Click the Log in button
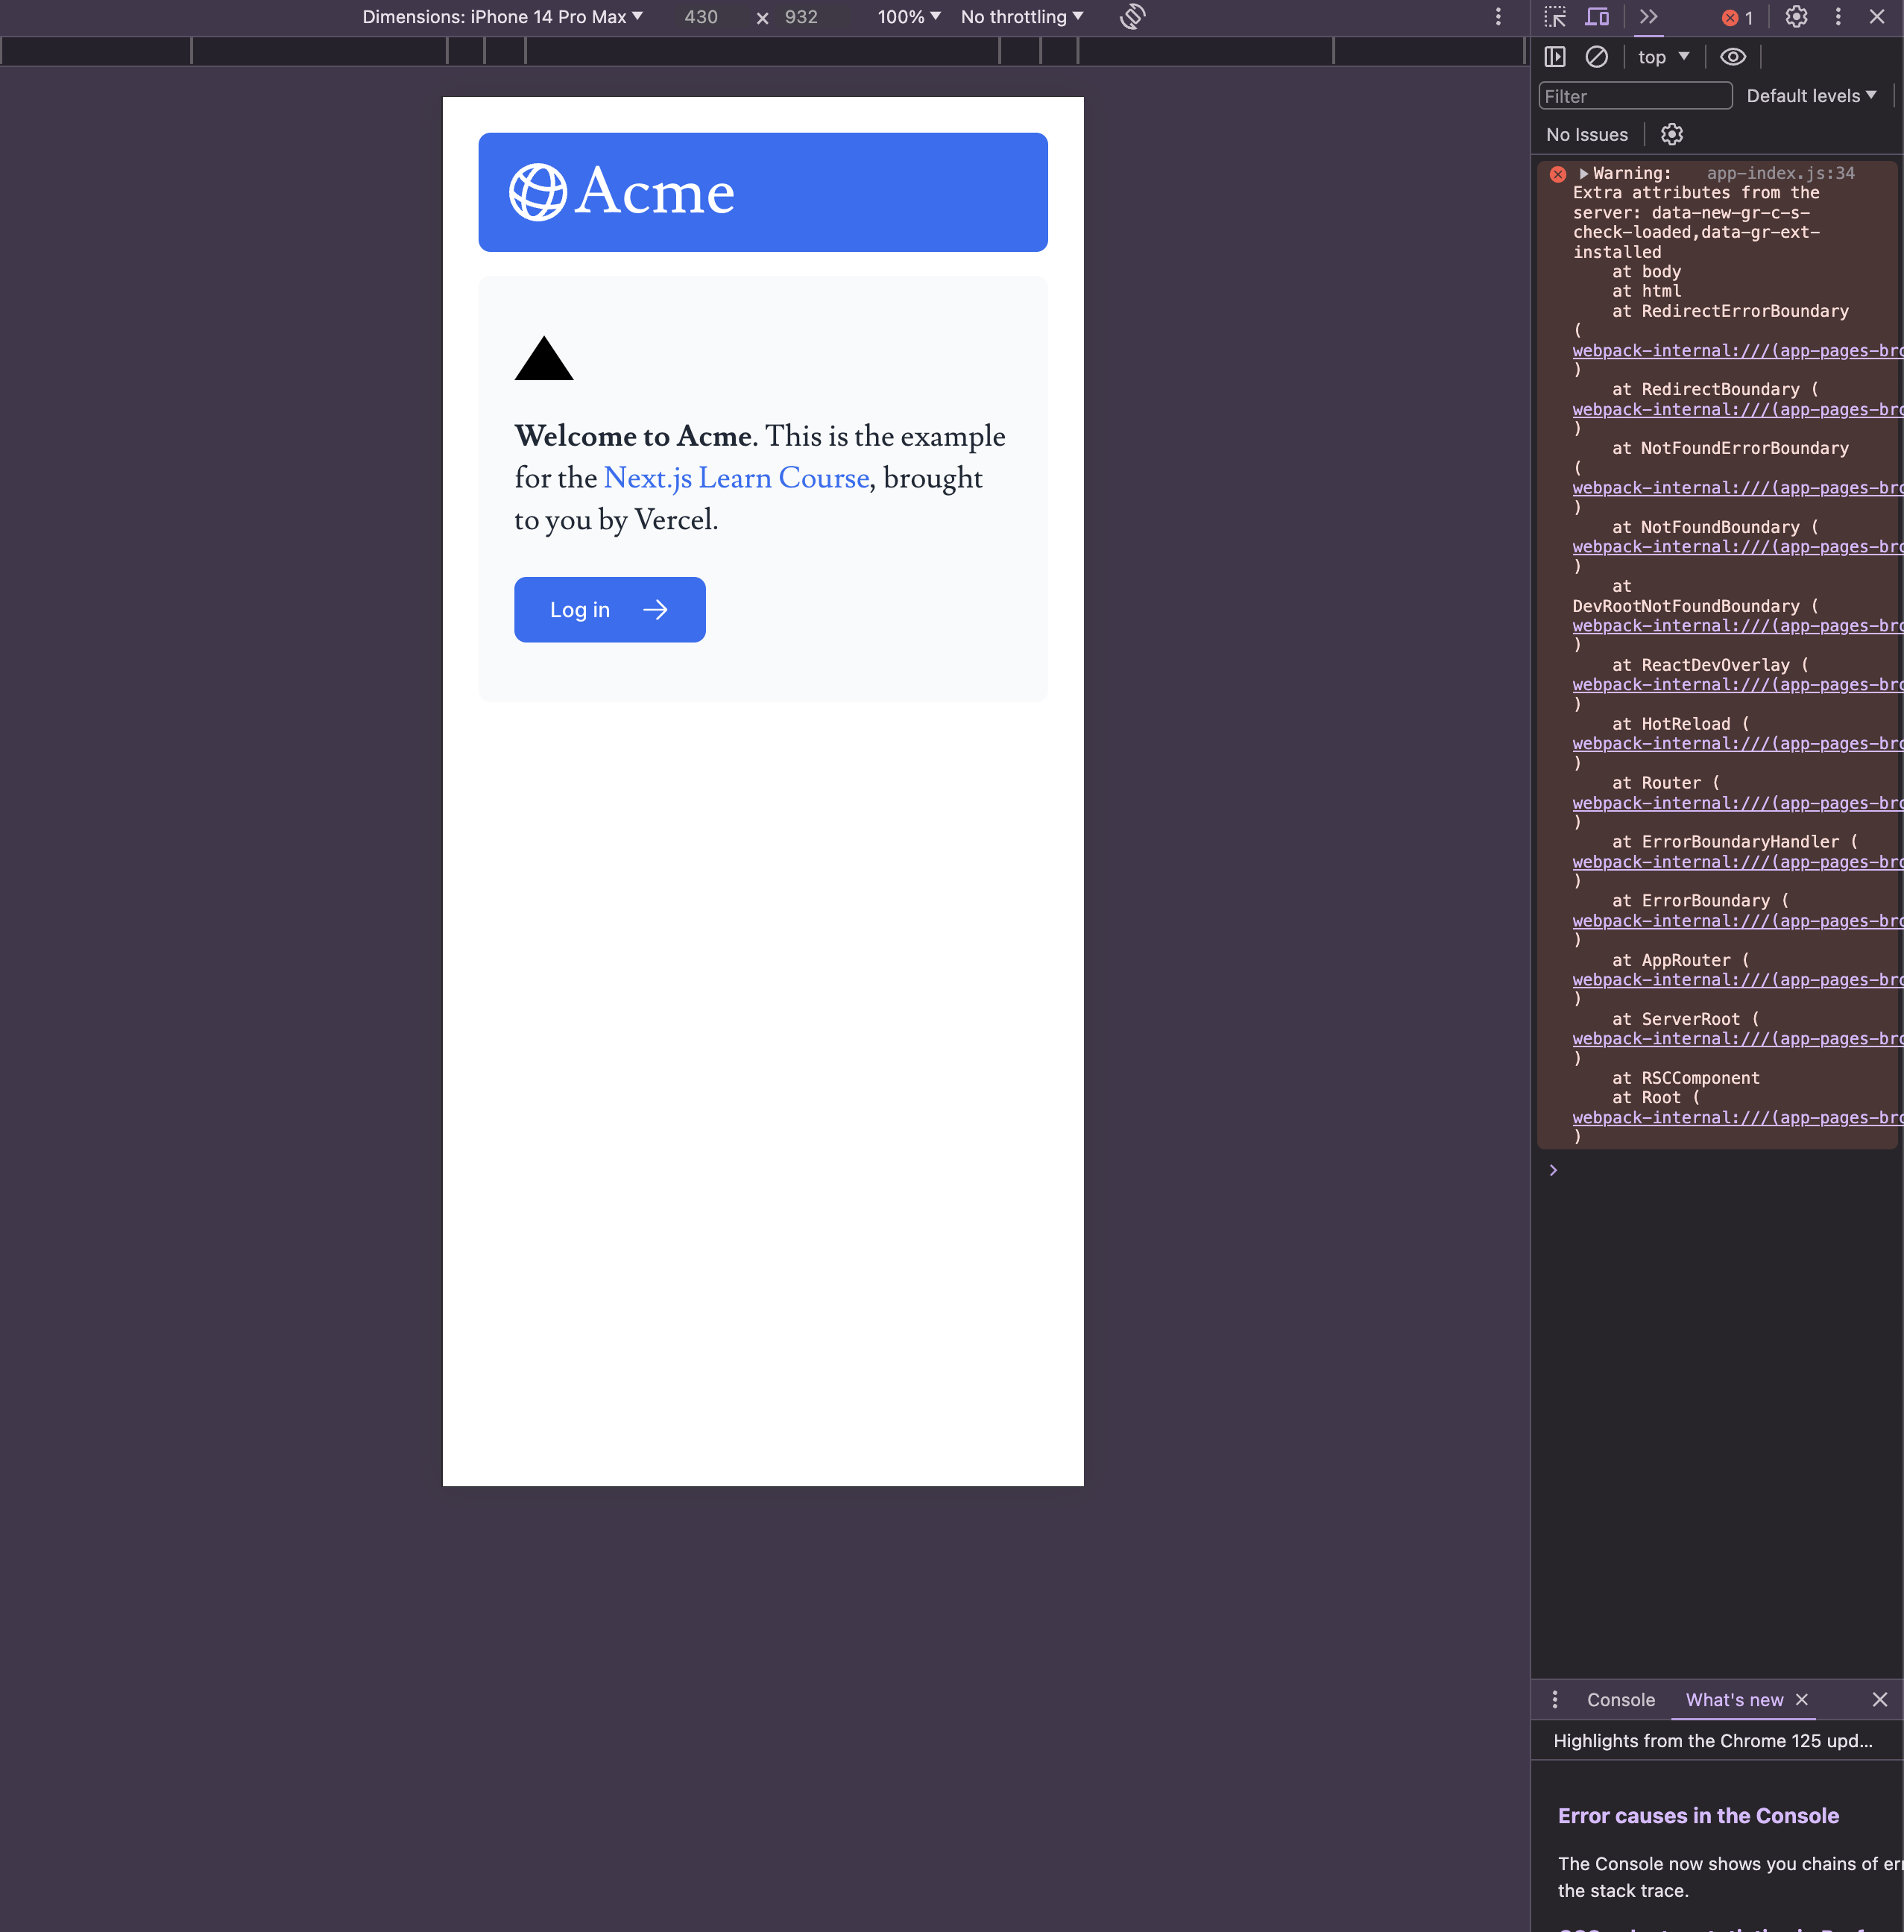 tap(609, 610)
